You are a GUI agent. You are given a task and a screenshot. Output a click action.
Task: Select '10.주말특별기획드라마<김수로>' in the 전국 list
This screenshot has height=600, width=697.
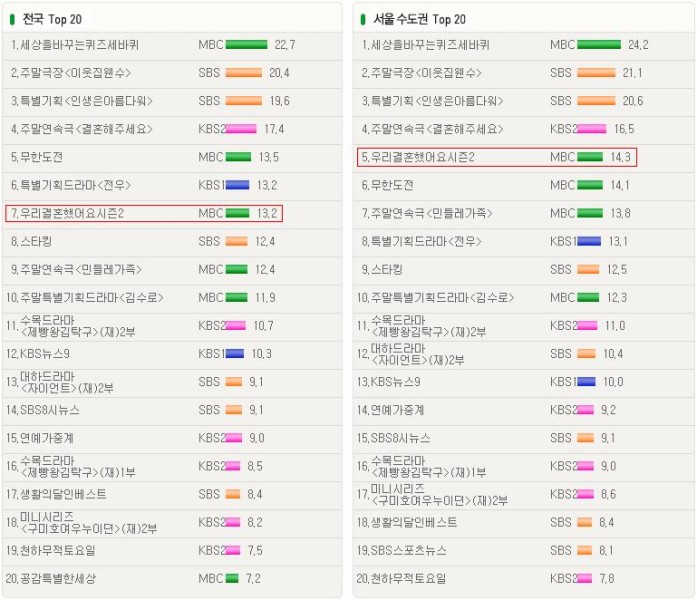(84, 297)
